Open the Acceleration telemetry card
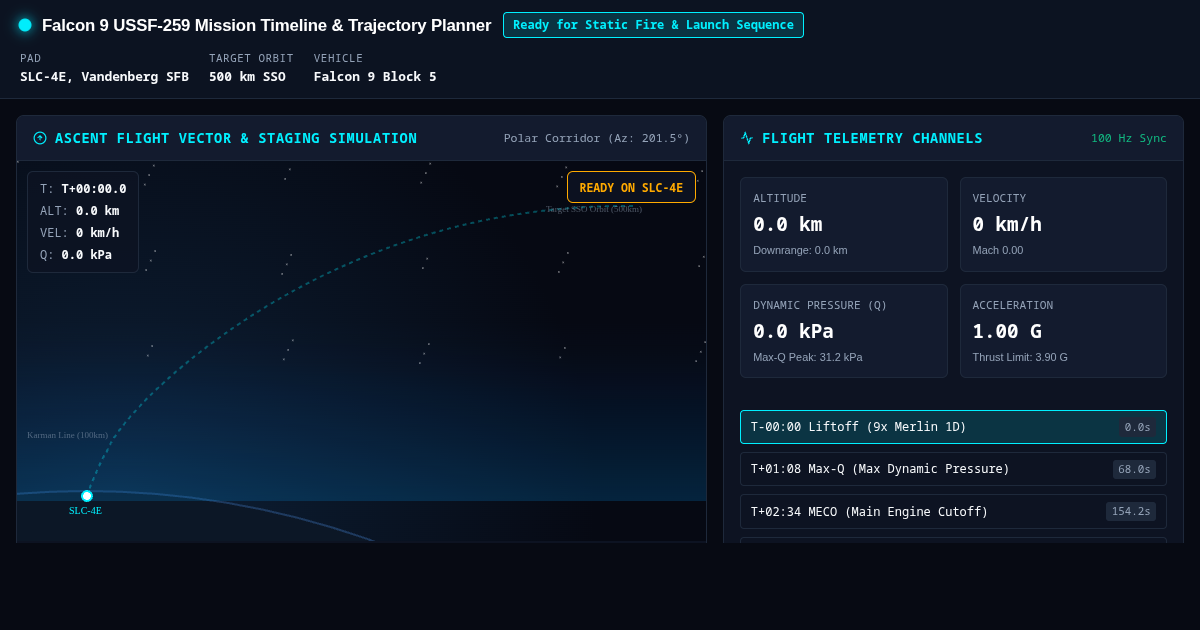This screenshot has height=630, width=1200. [1063, 331]
